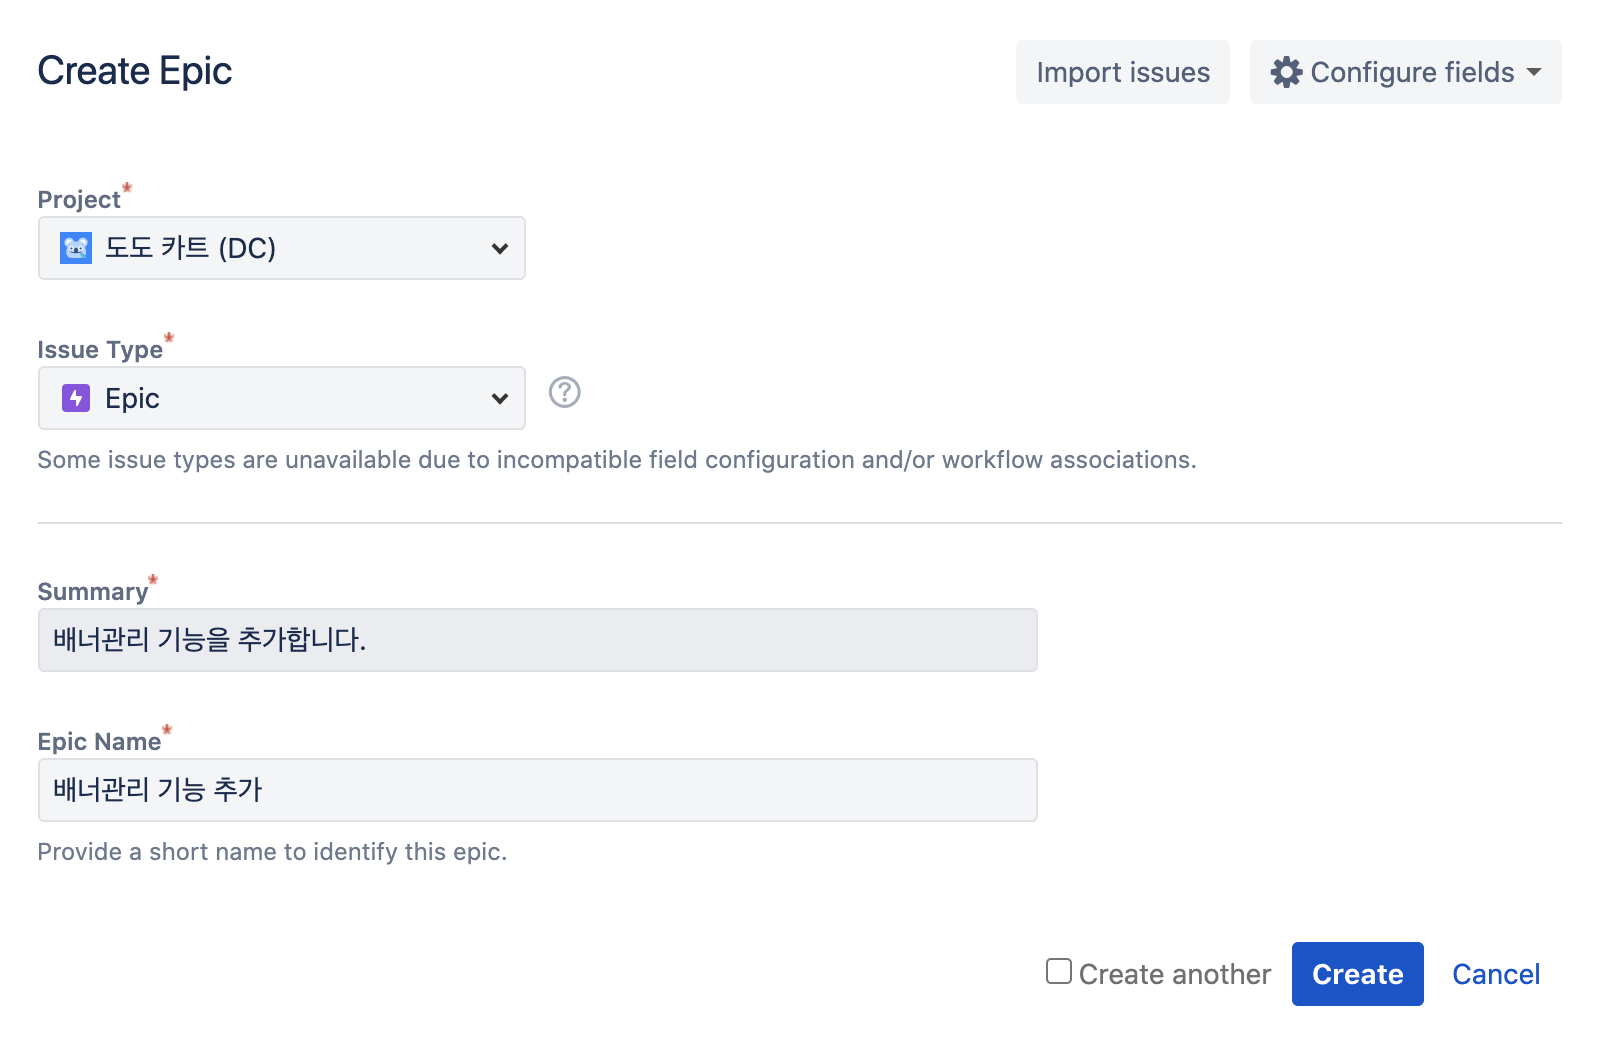Click the Issue Type chevron arrow

(500, 398)
